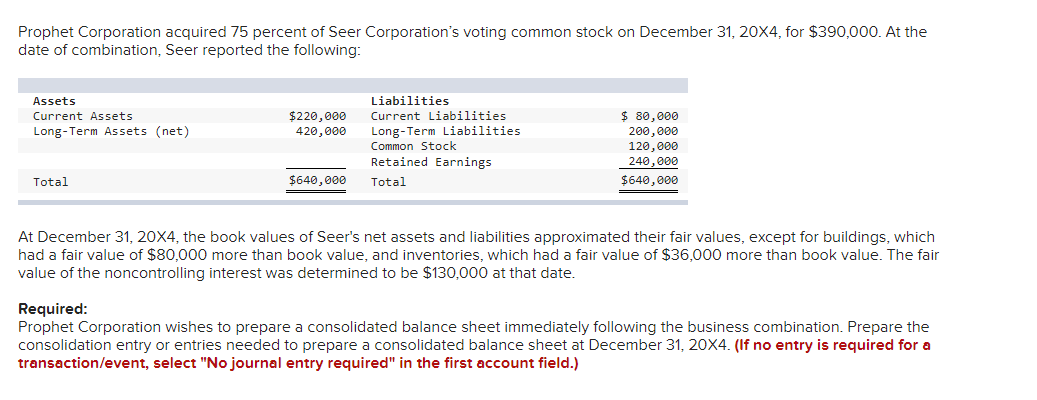This screenshot has width=1037, height=400.
Task: Click the $220,000 current assets value
Action: pyautogui.click(x=317, y=116)
